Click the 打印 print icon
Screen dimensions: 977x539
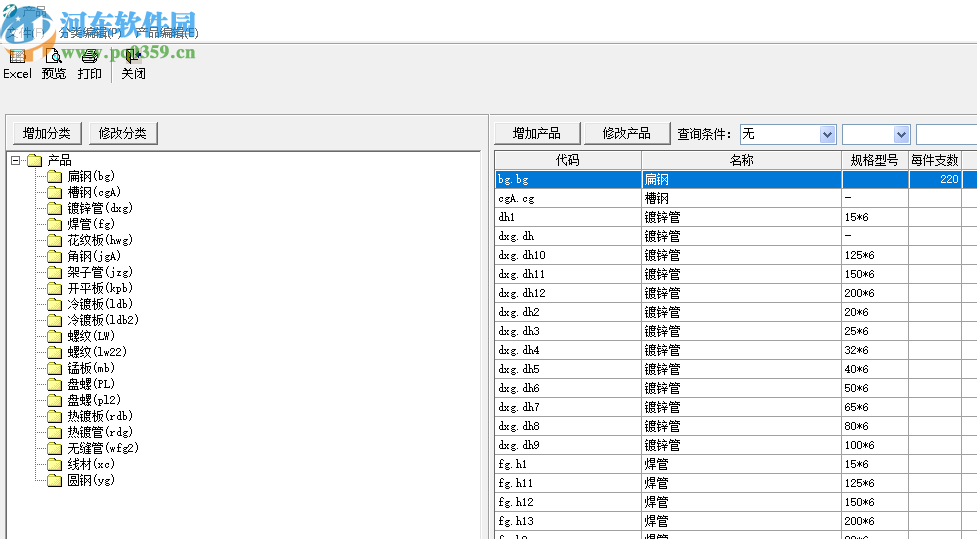point(90,57)
